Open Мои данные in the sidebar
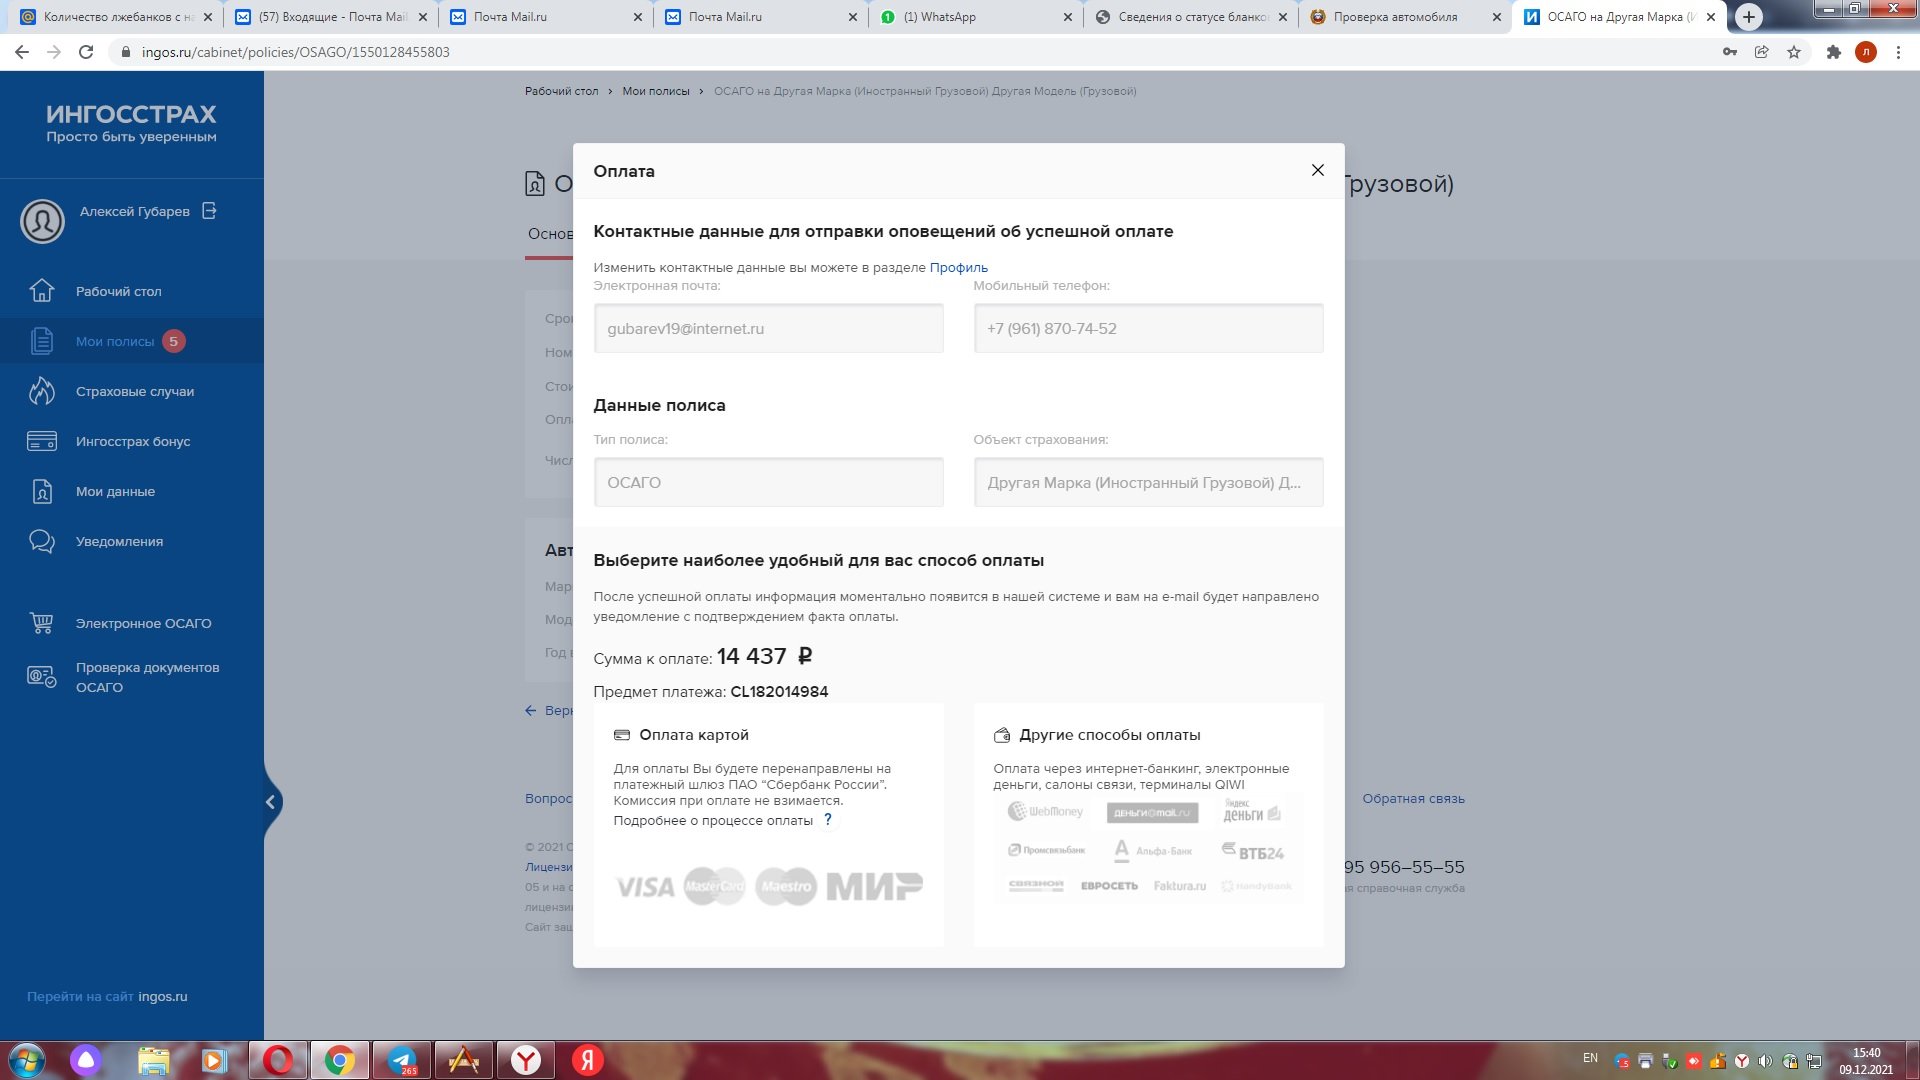The height and width of the screenshot is (1080, 1920). click(115, 491)
